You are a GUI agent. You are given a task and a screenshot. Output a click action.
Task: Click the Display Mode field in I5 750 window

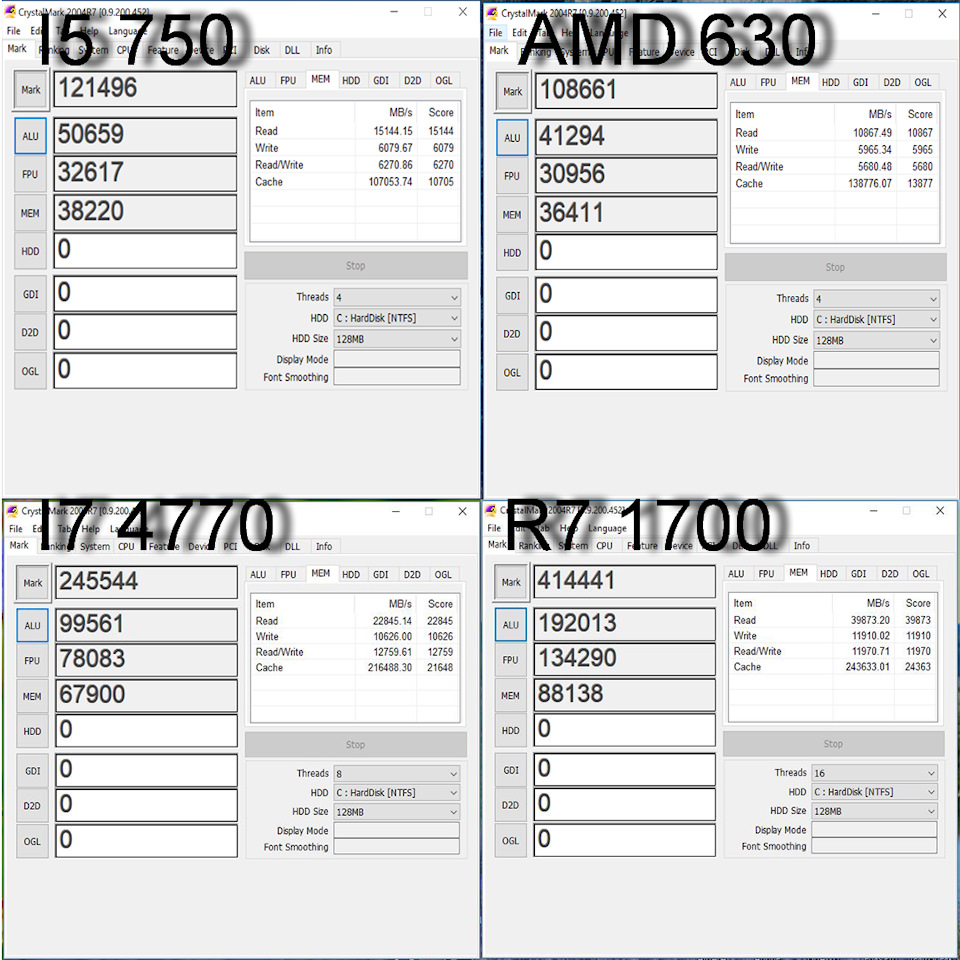[x=397, y=359]
